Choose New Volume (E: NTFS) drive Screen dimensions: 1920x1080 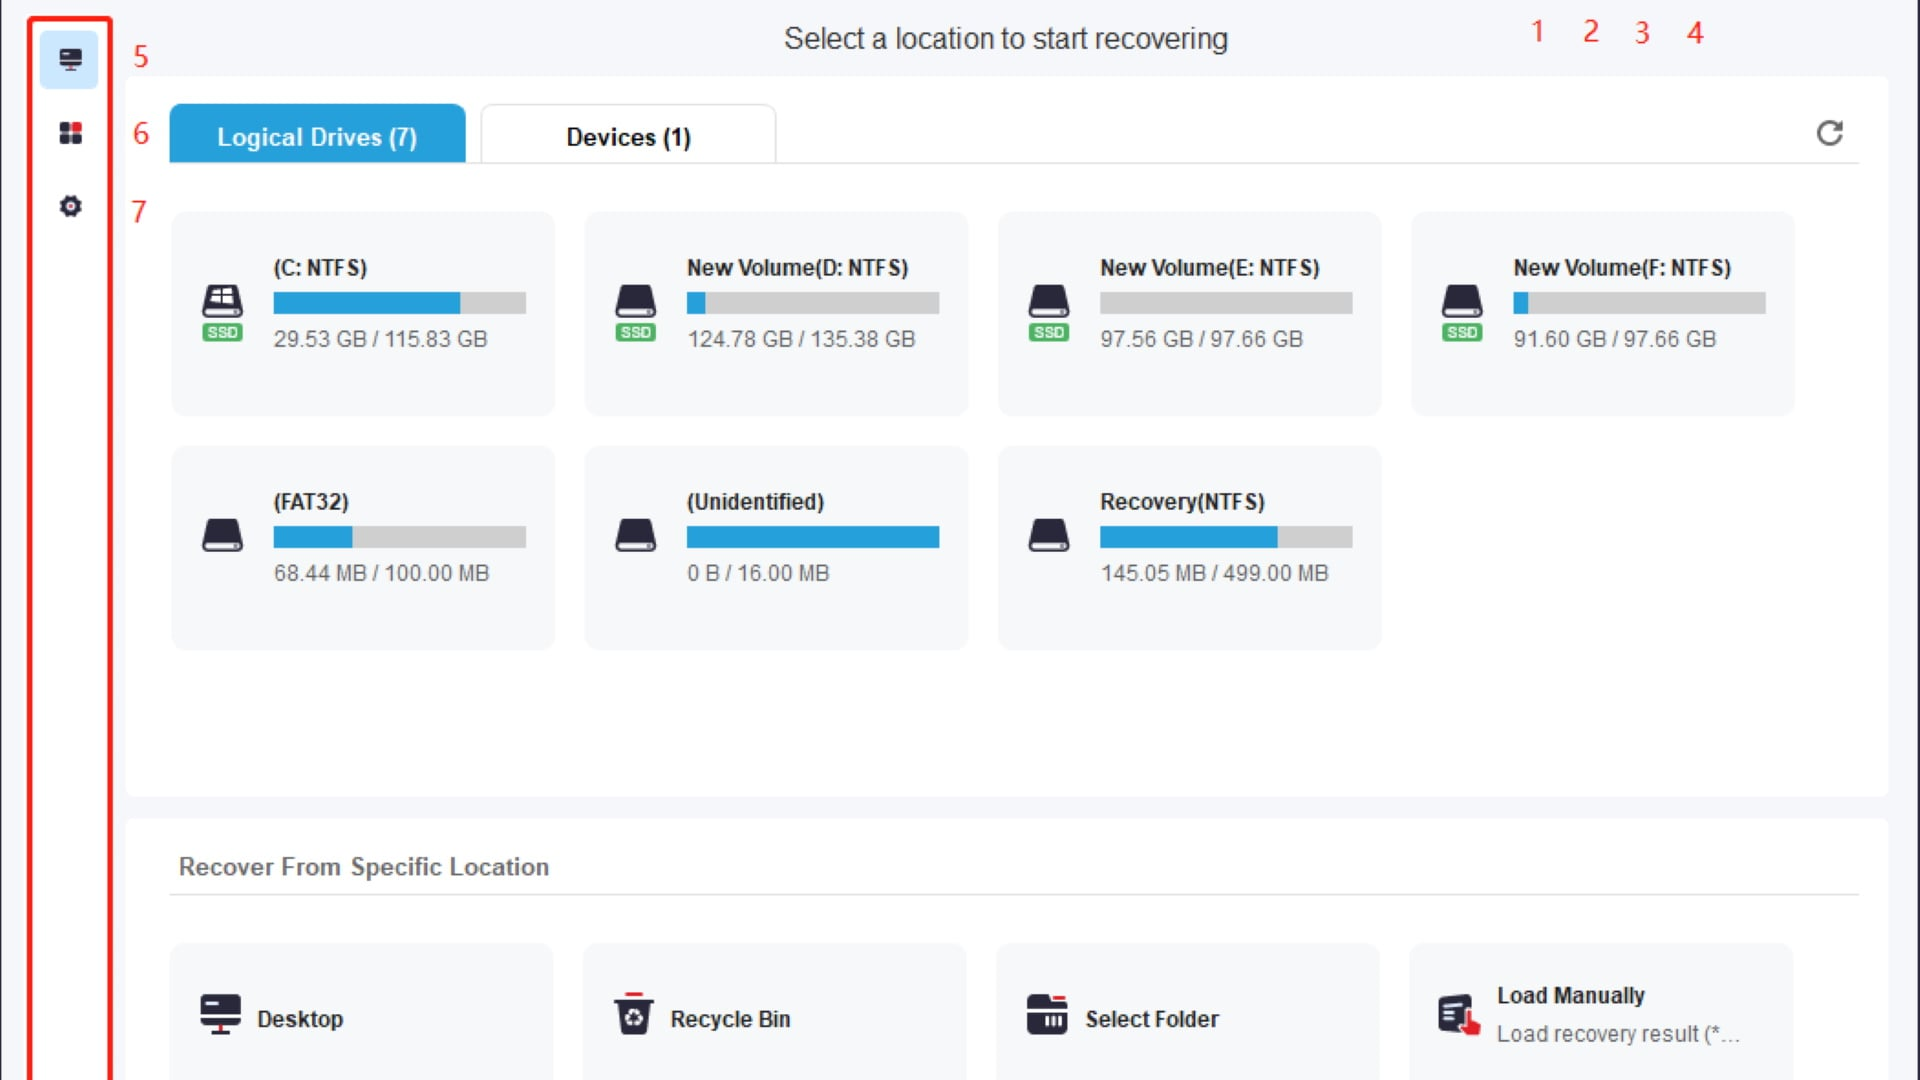(1189, 313)
